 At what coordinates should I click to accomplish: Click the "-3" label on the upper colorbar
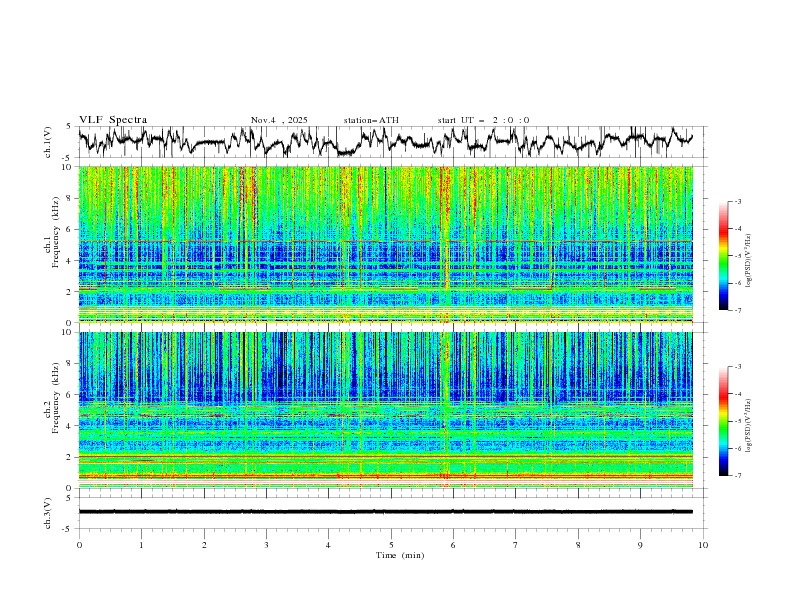click(x=738, y=201)
